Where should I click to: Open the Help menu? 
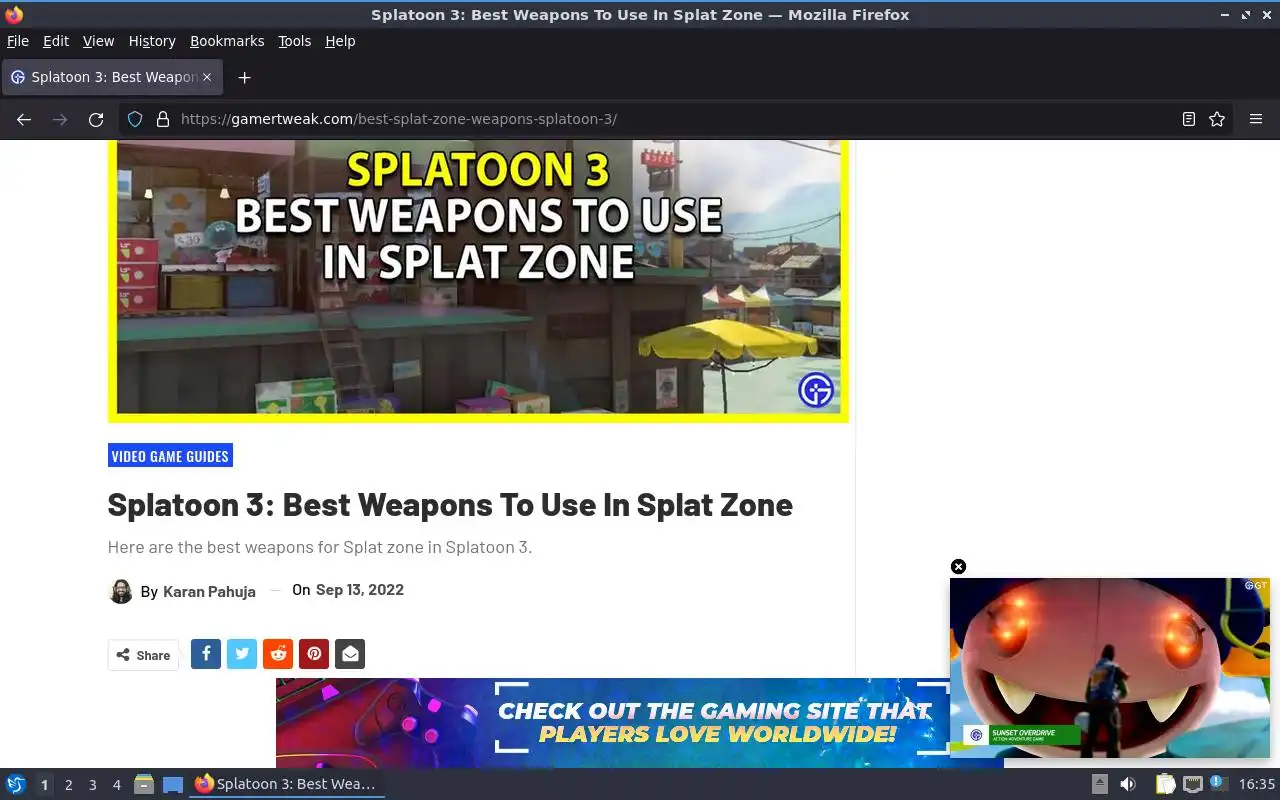pos(340,41)
